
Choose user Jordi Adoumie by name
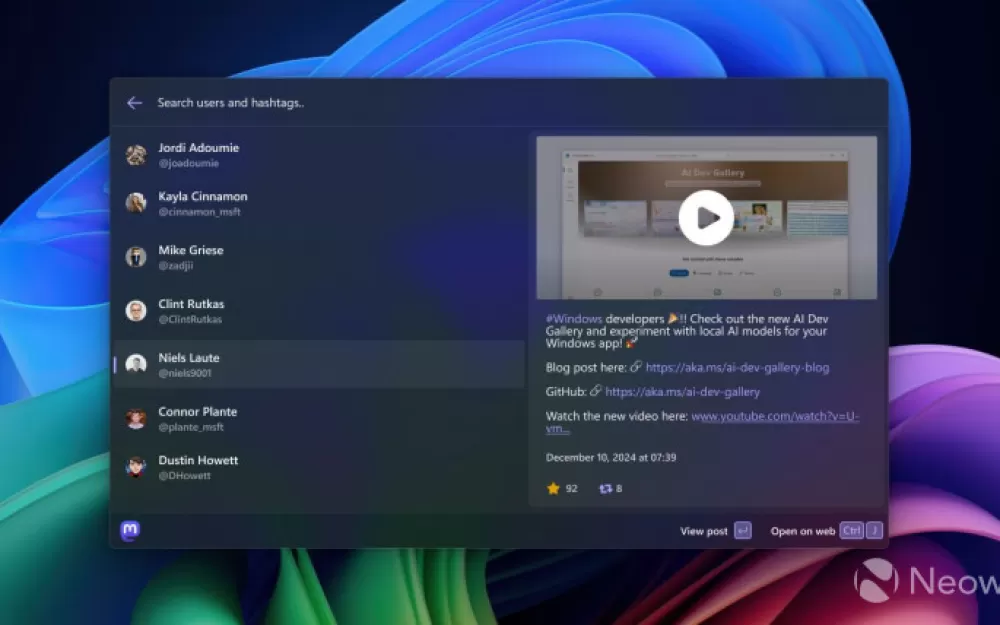198,147
